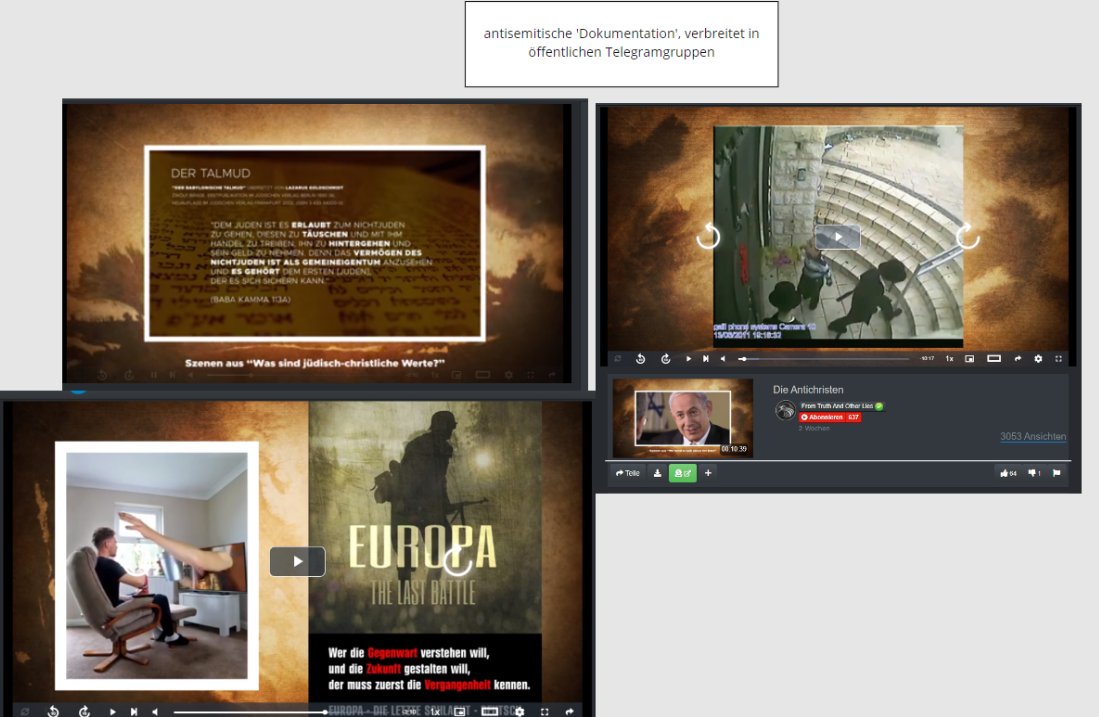Viewport: 1099px width, 717px height.
Task: Report video with the flag icon
Action: [1057, 473]
